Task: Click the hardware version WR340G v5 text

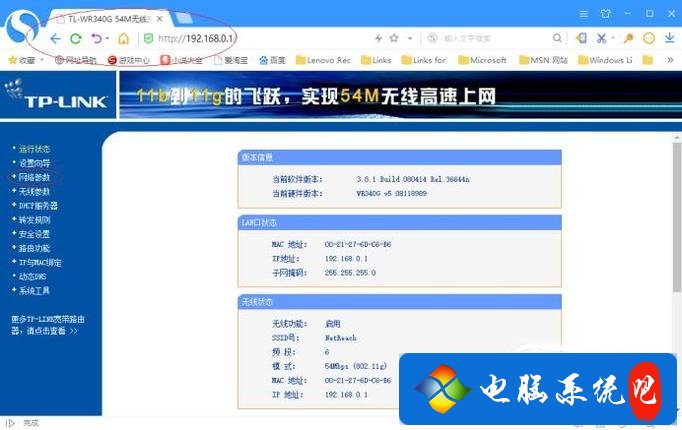Action: (391, 193)
